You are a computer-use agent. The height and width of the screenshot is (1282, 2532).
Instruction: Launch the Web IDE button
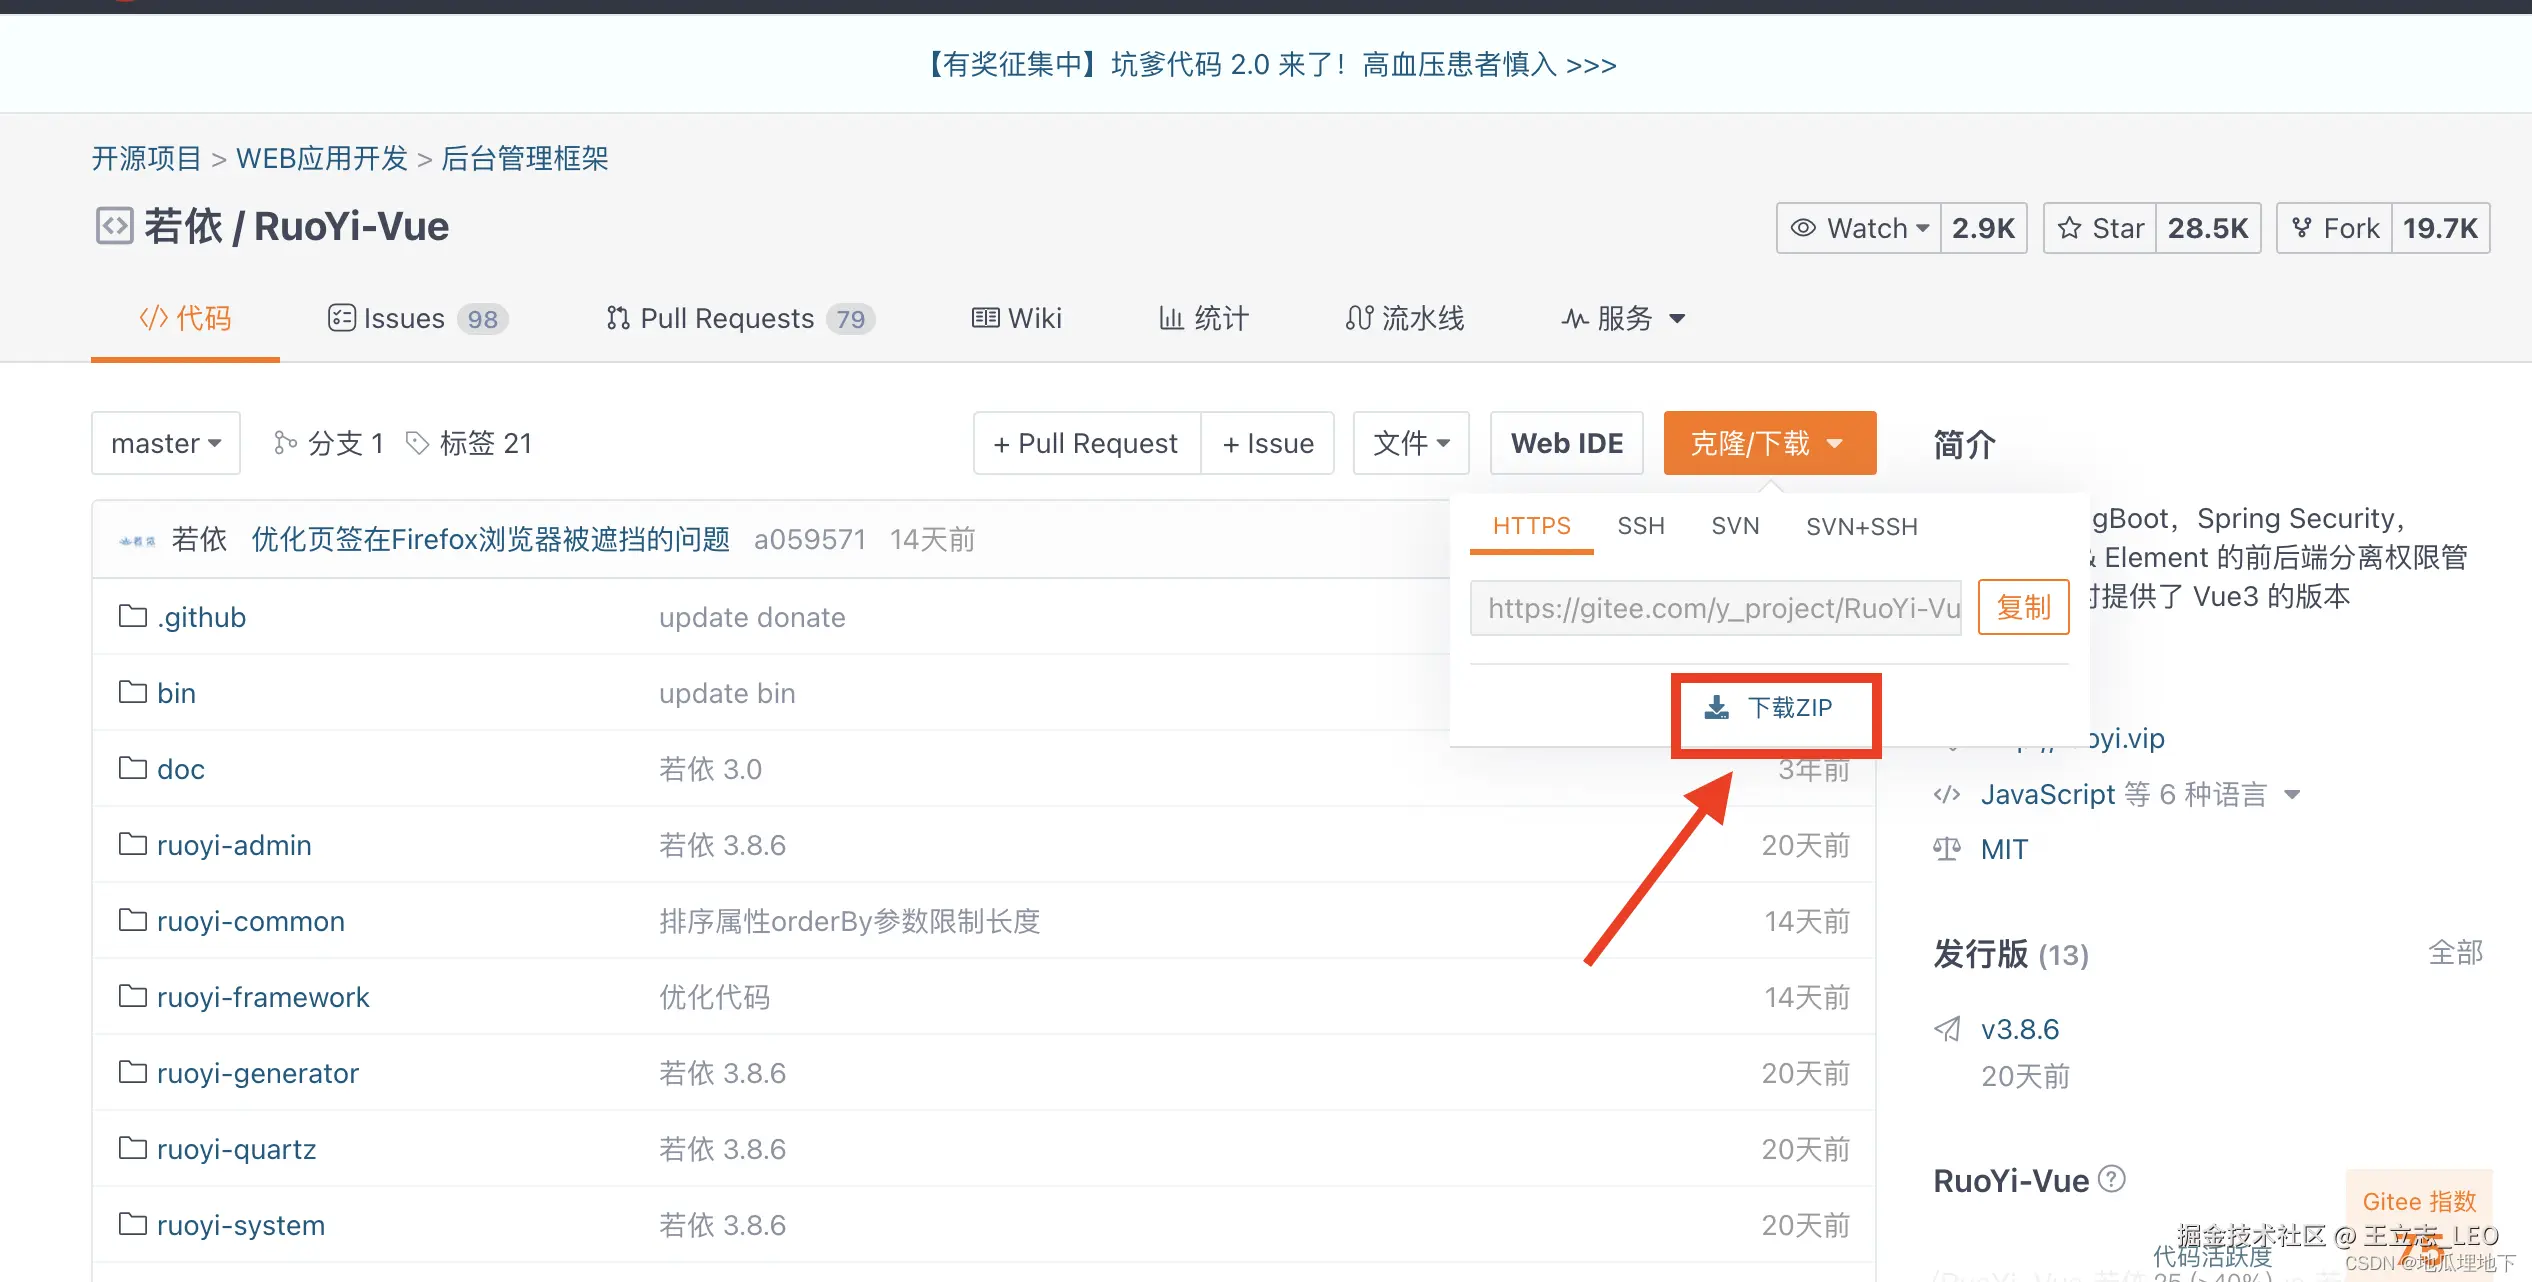coord(1566,443)
